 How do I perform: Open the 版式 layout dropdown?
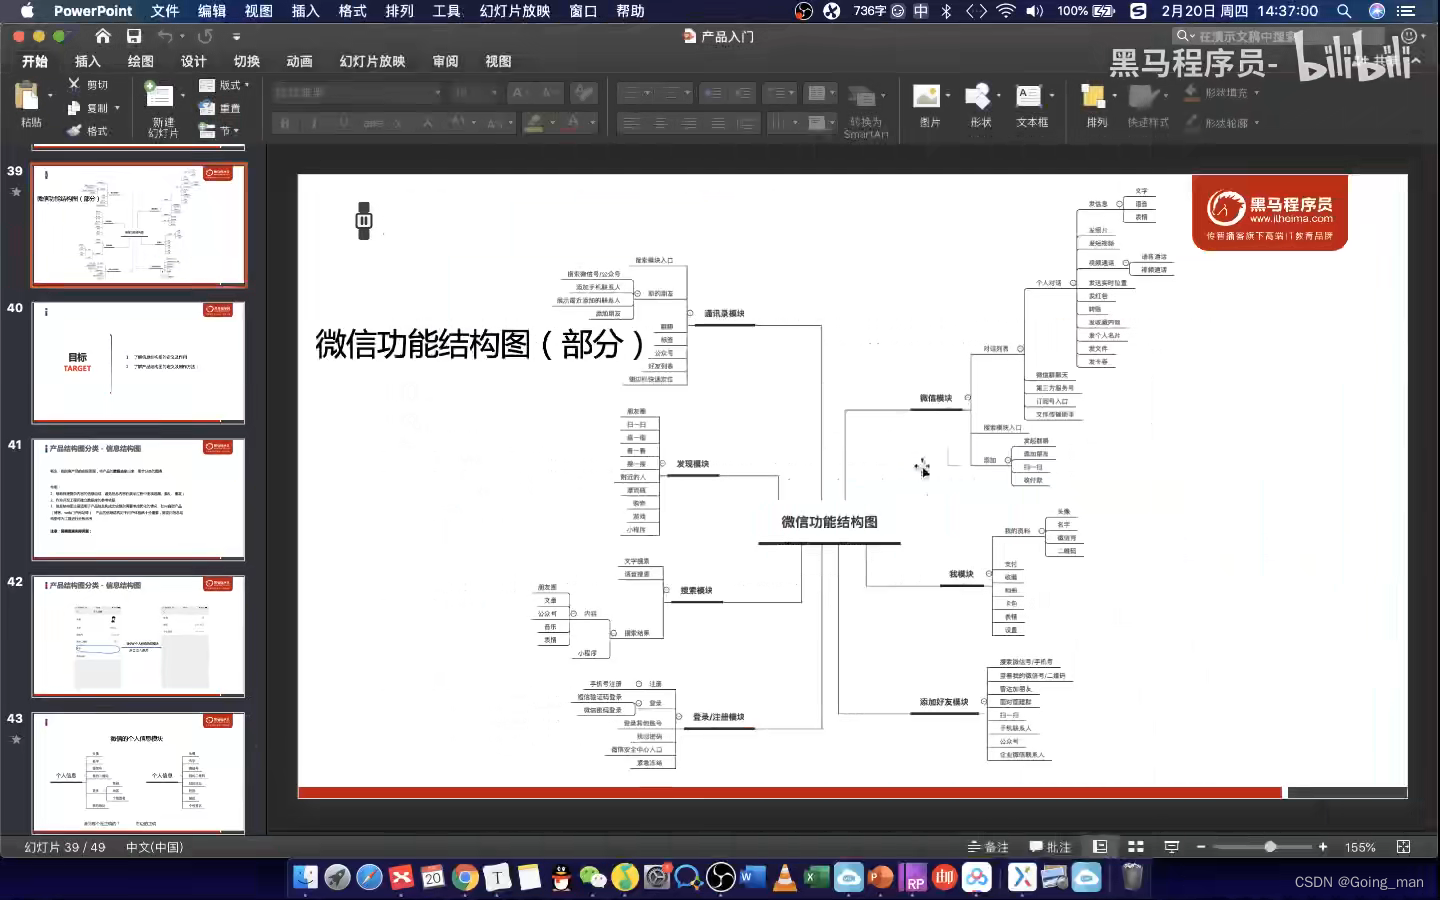pos(224,85)
